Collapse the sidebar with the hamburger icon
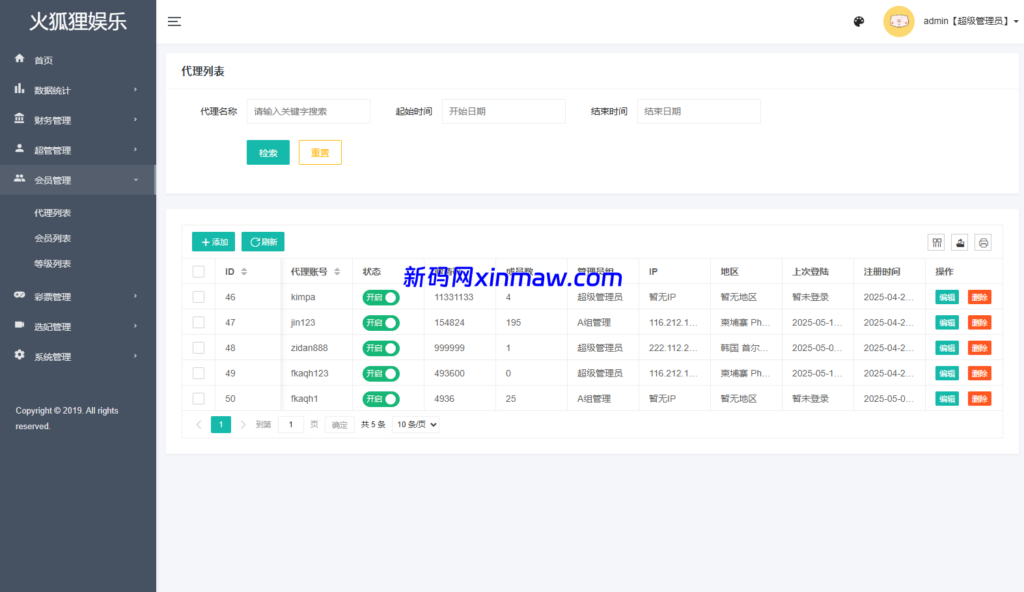 [174, 22]
